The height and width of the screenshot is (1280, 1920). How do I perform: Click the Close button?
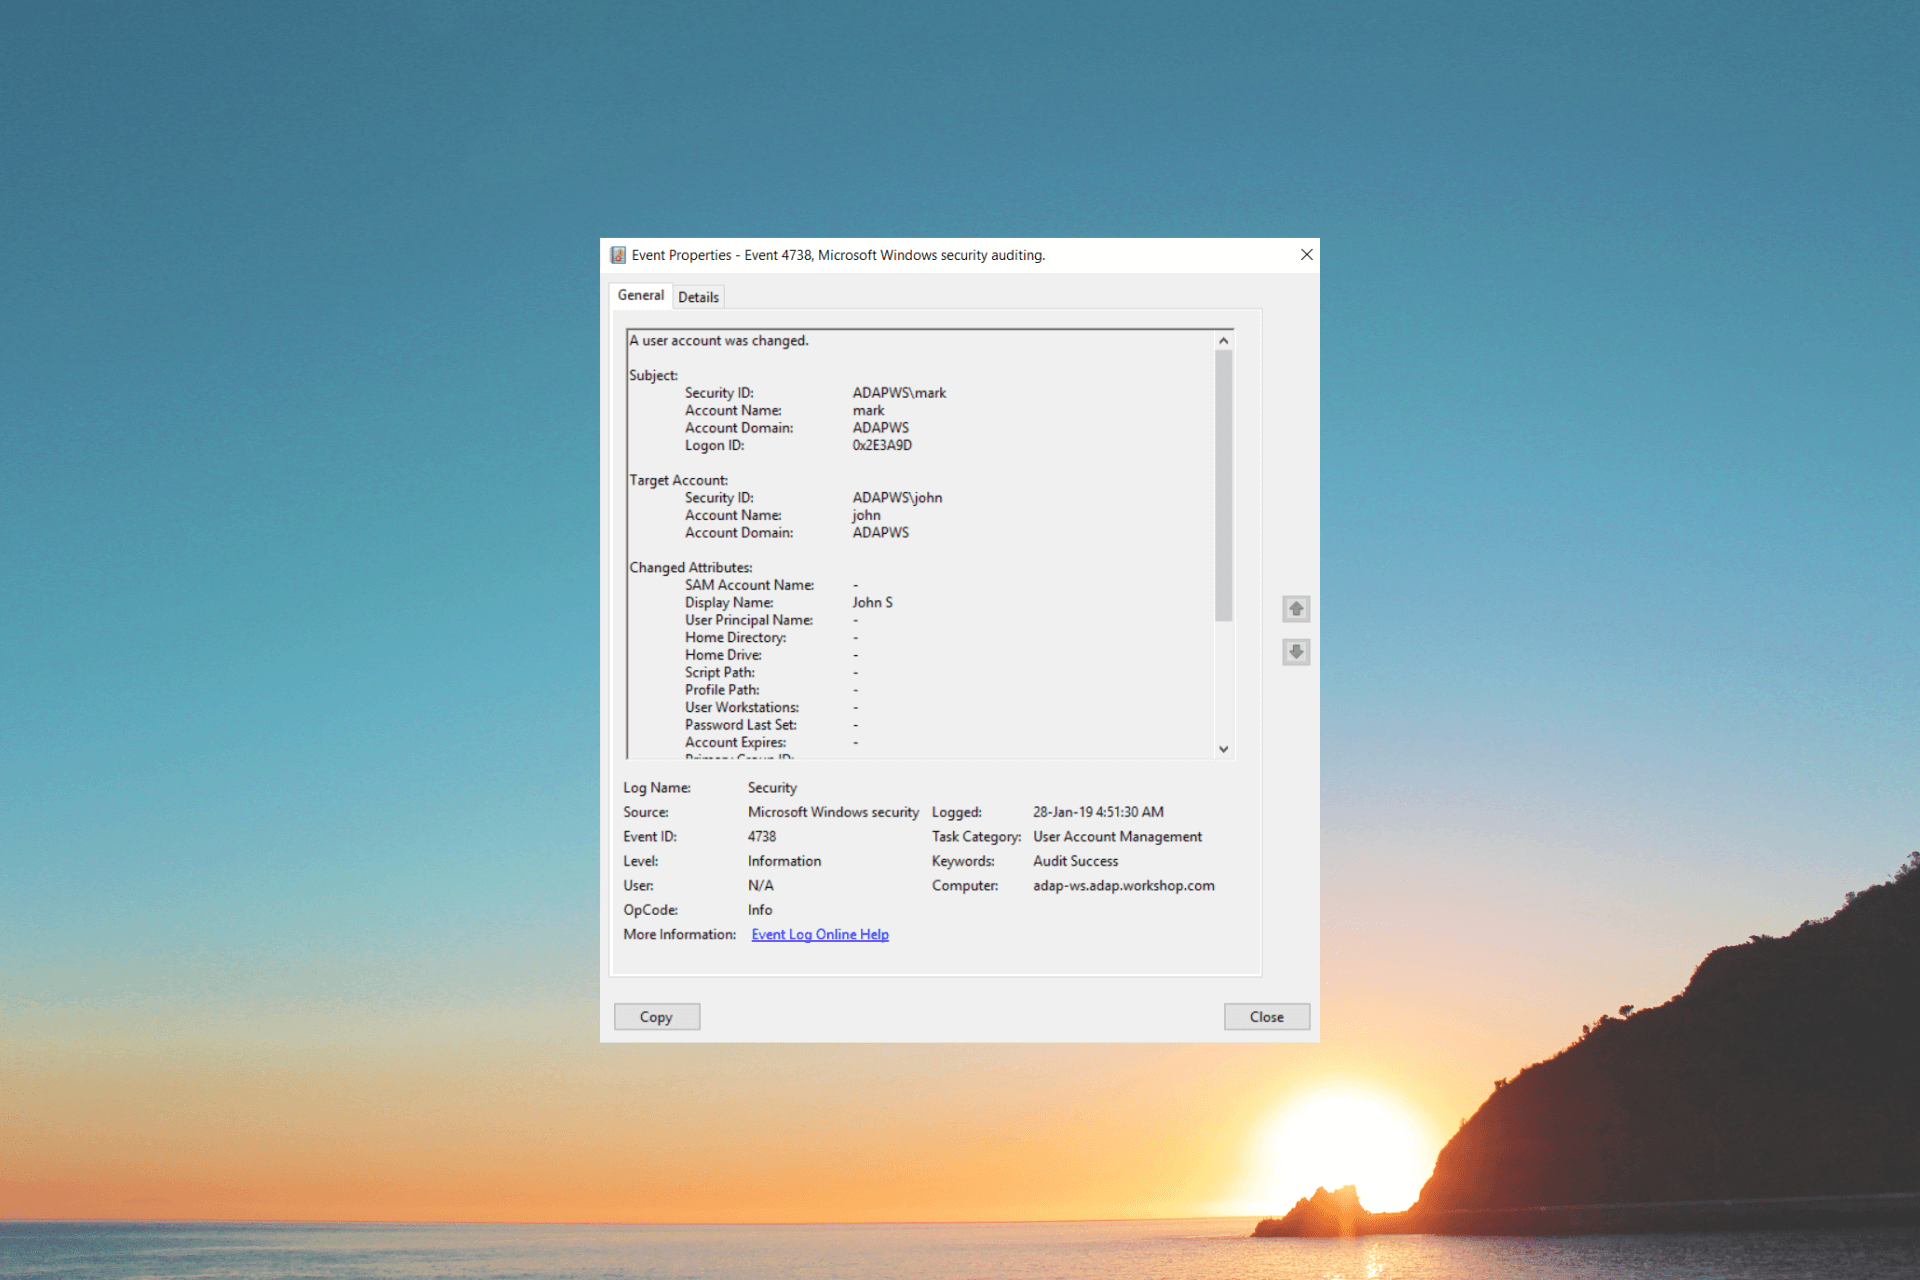[x=1266, y=1017]
